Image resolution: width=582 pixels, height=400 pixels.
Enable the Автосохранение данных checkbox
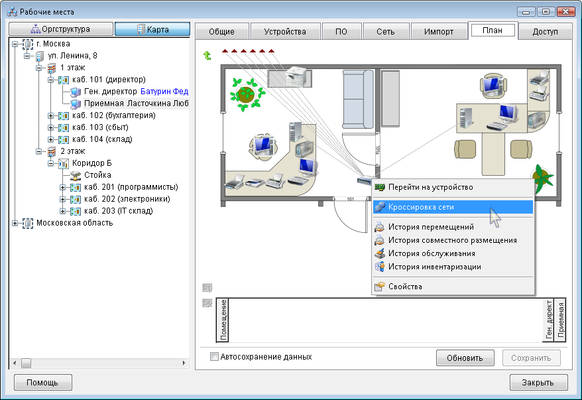click(214, 357)
